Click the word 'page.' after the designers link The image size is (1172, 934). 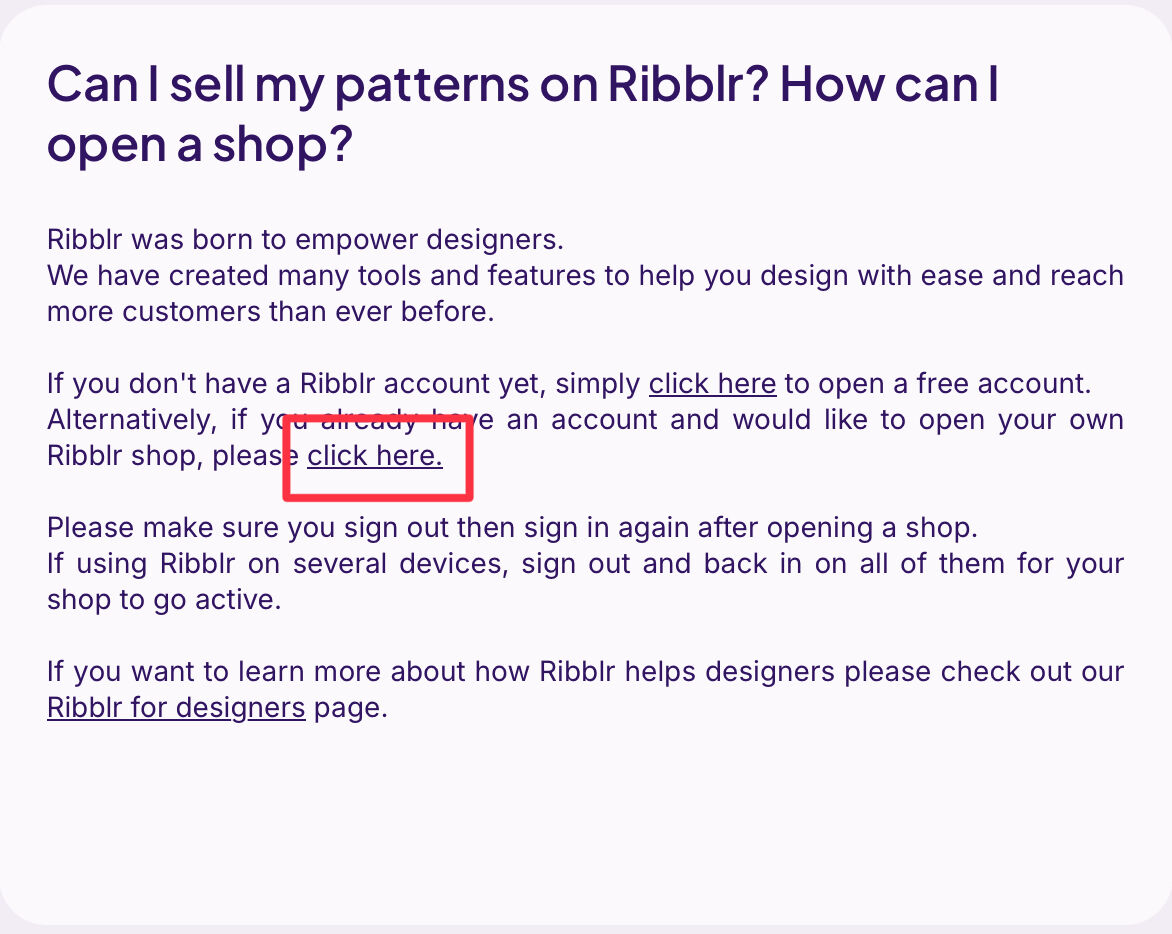pyautogui.click(x=351, y=707)
